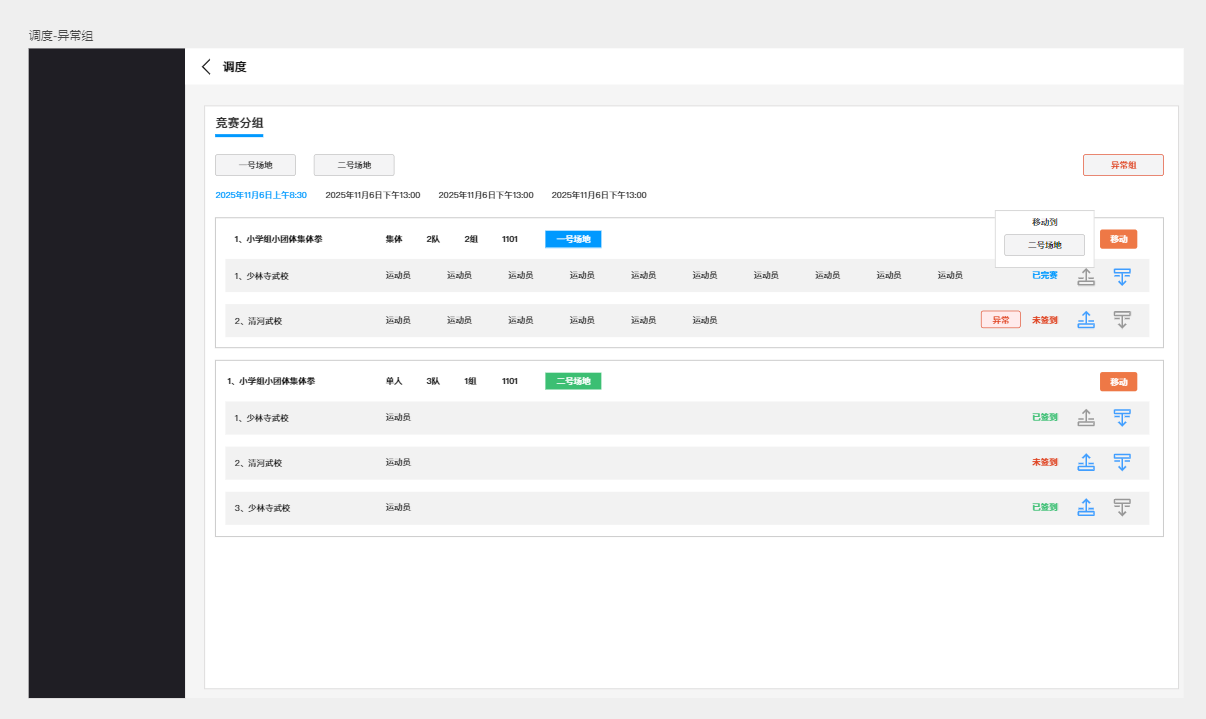Filter by 二号场地 venue button below 竞赛分组

click(x=354, y=165)
